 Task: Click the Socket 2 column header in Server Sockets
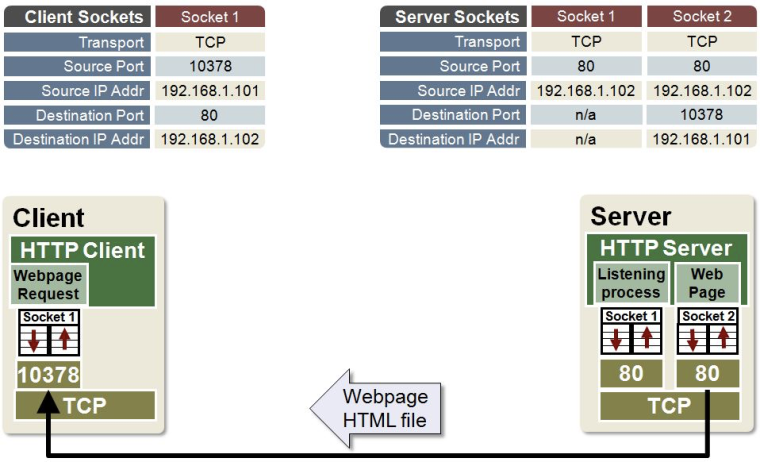701,17
